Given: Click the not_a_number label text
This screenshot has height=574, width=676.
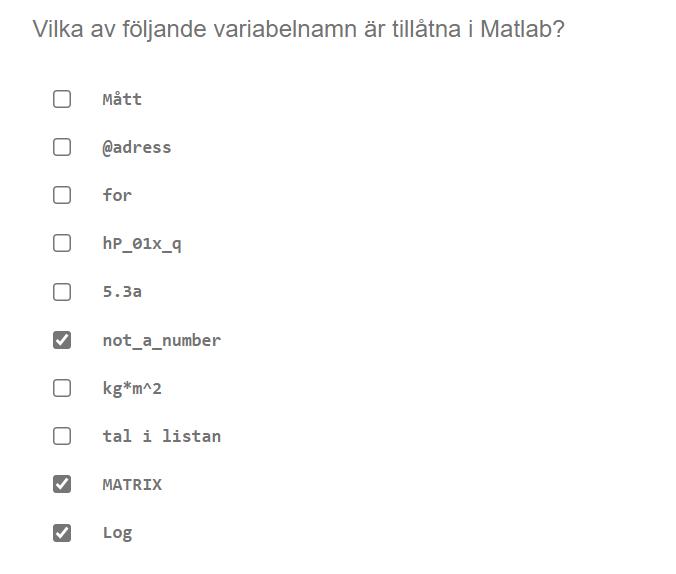Looking at the screenshot, I should tap(161, 340).
